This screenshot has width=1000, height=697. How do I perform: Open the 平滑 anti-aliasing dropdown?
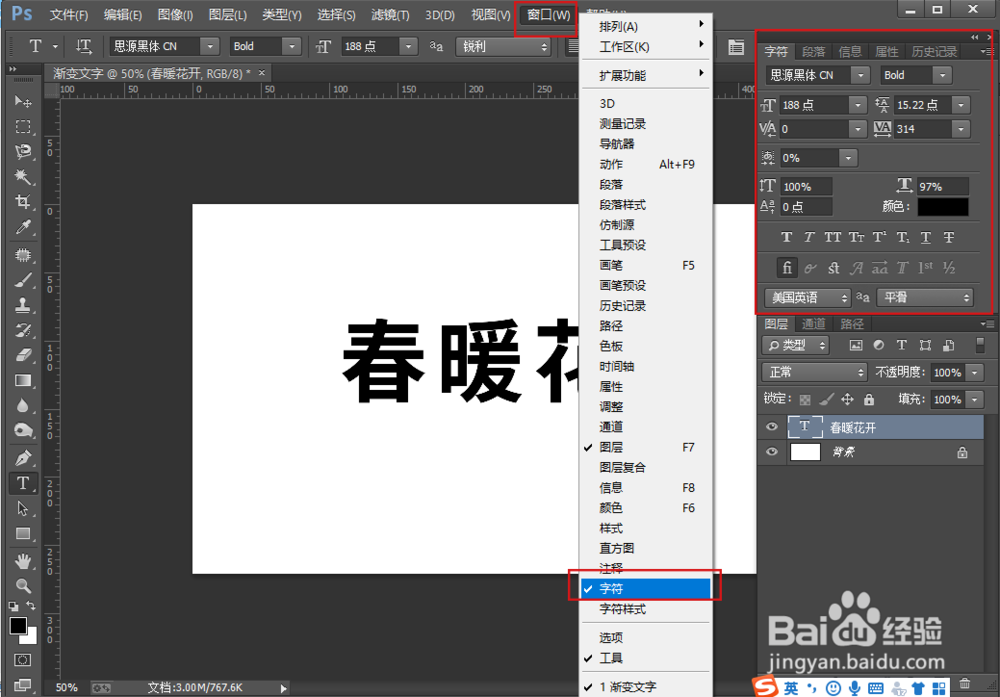click(x=925, y=297)
